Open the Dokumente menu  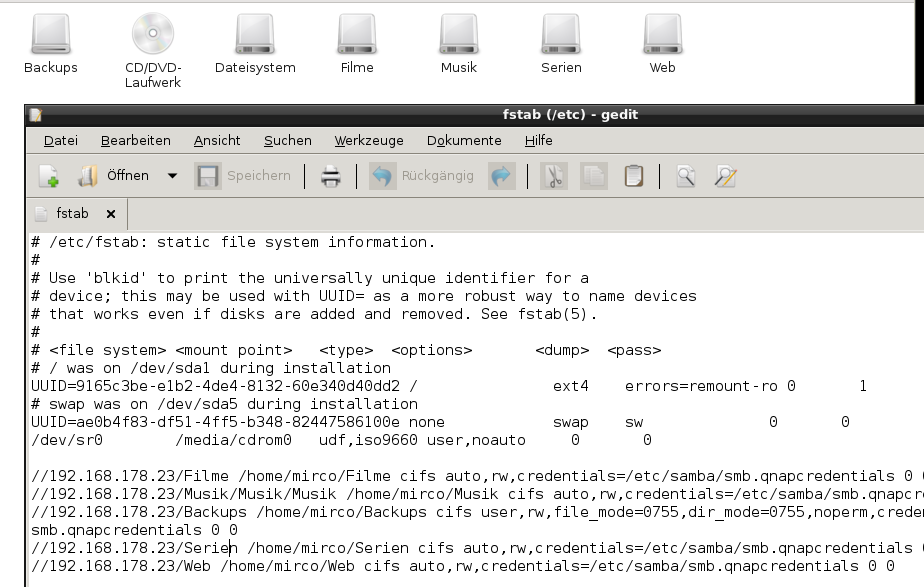tap(464, 140)
